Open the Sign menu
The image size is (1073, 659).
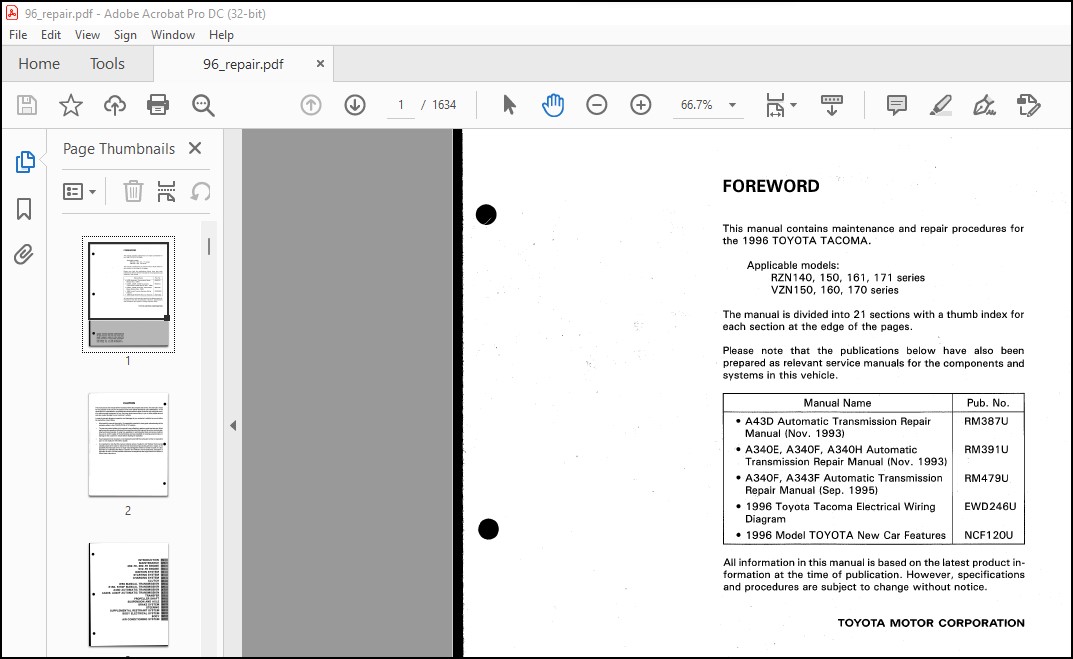coord(125,35)
